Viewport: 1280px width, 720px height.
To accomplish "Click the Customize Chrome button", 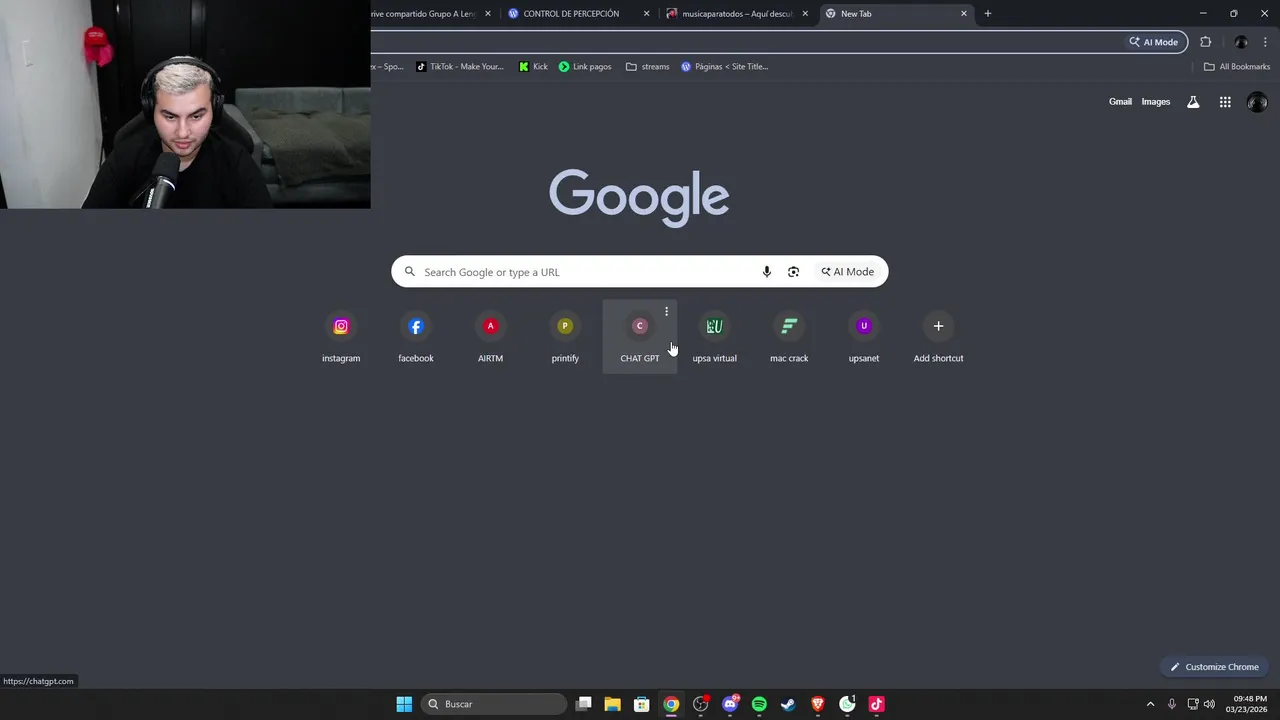I will (x=1215, y=667).
